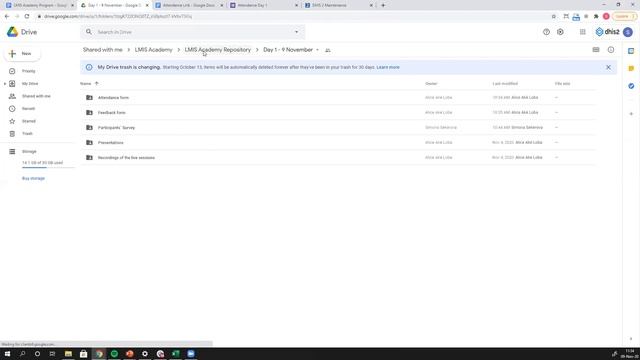Click the shared folder people icon

(x=327, y=50)
